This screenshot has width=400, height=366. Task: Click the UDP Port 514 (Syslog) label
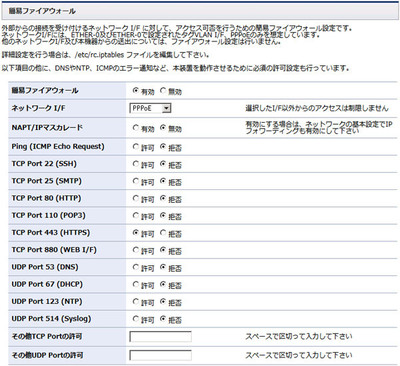click(x=51, y=319)
